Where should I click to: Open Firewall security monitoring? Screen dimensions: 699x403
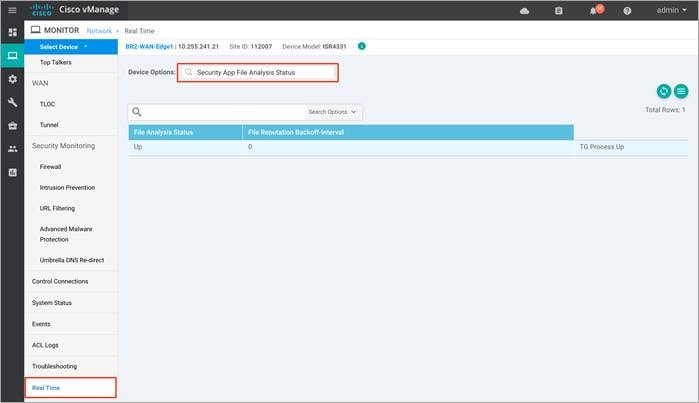pyautogui.click(x=50, y=167)
